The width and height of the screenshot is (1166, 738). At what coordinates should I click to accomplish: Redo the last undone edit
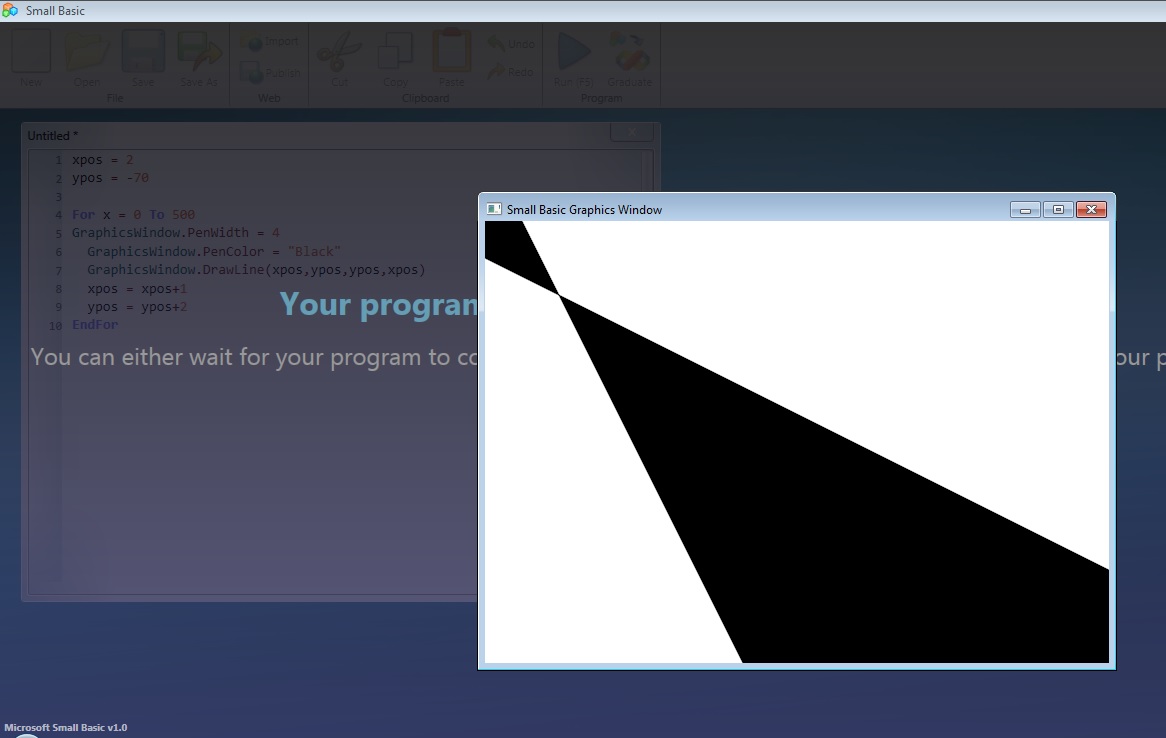[x=511, y=72]
